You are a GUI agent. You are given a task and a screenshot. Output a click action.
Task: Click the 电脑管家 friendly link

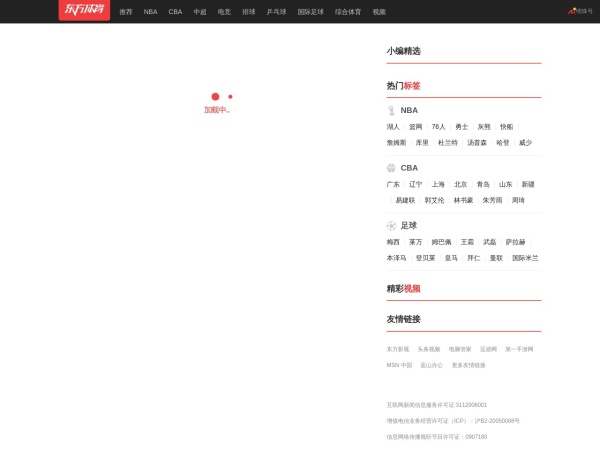point(460,349)
